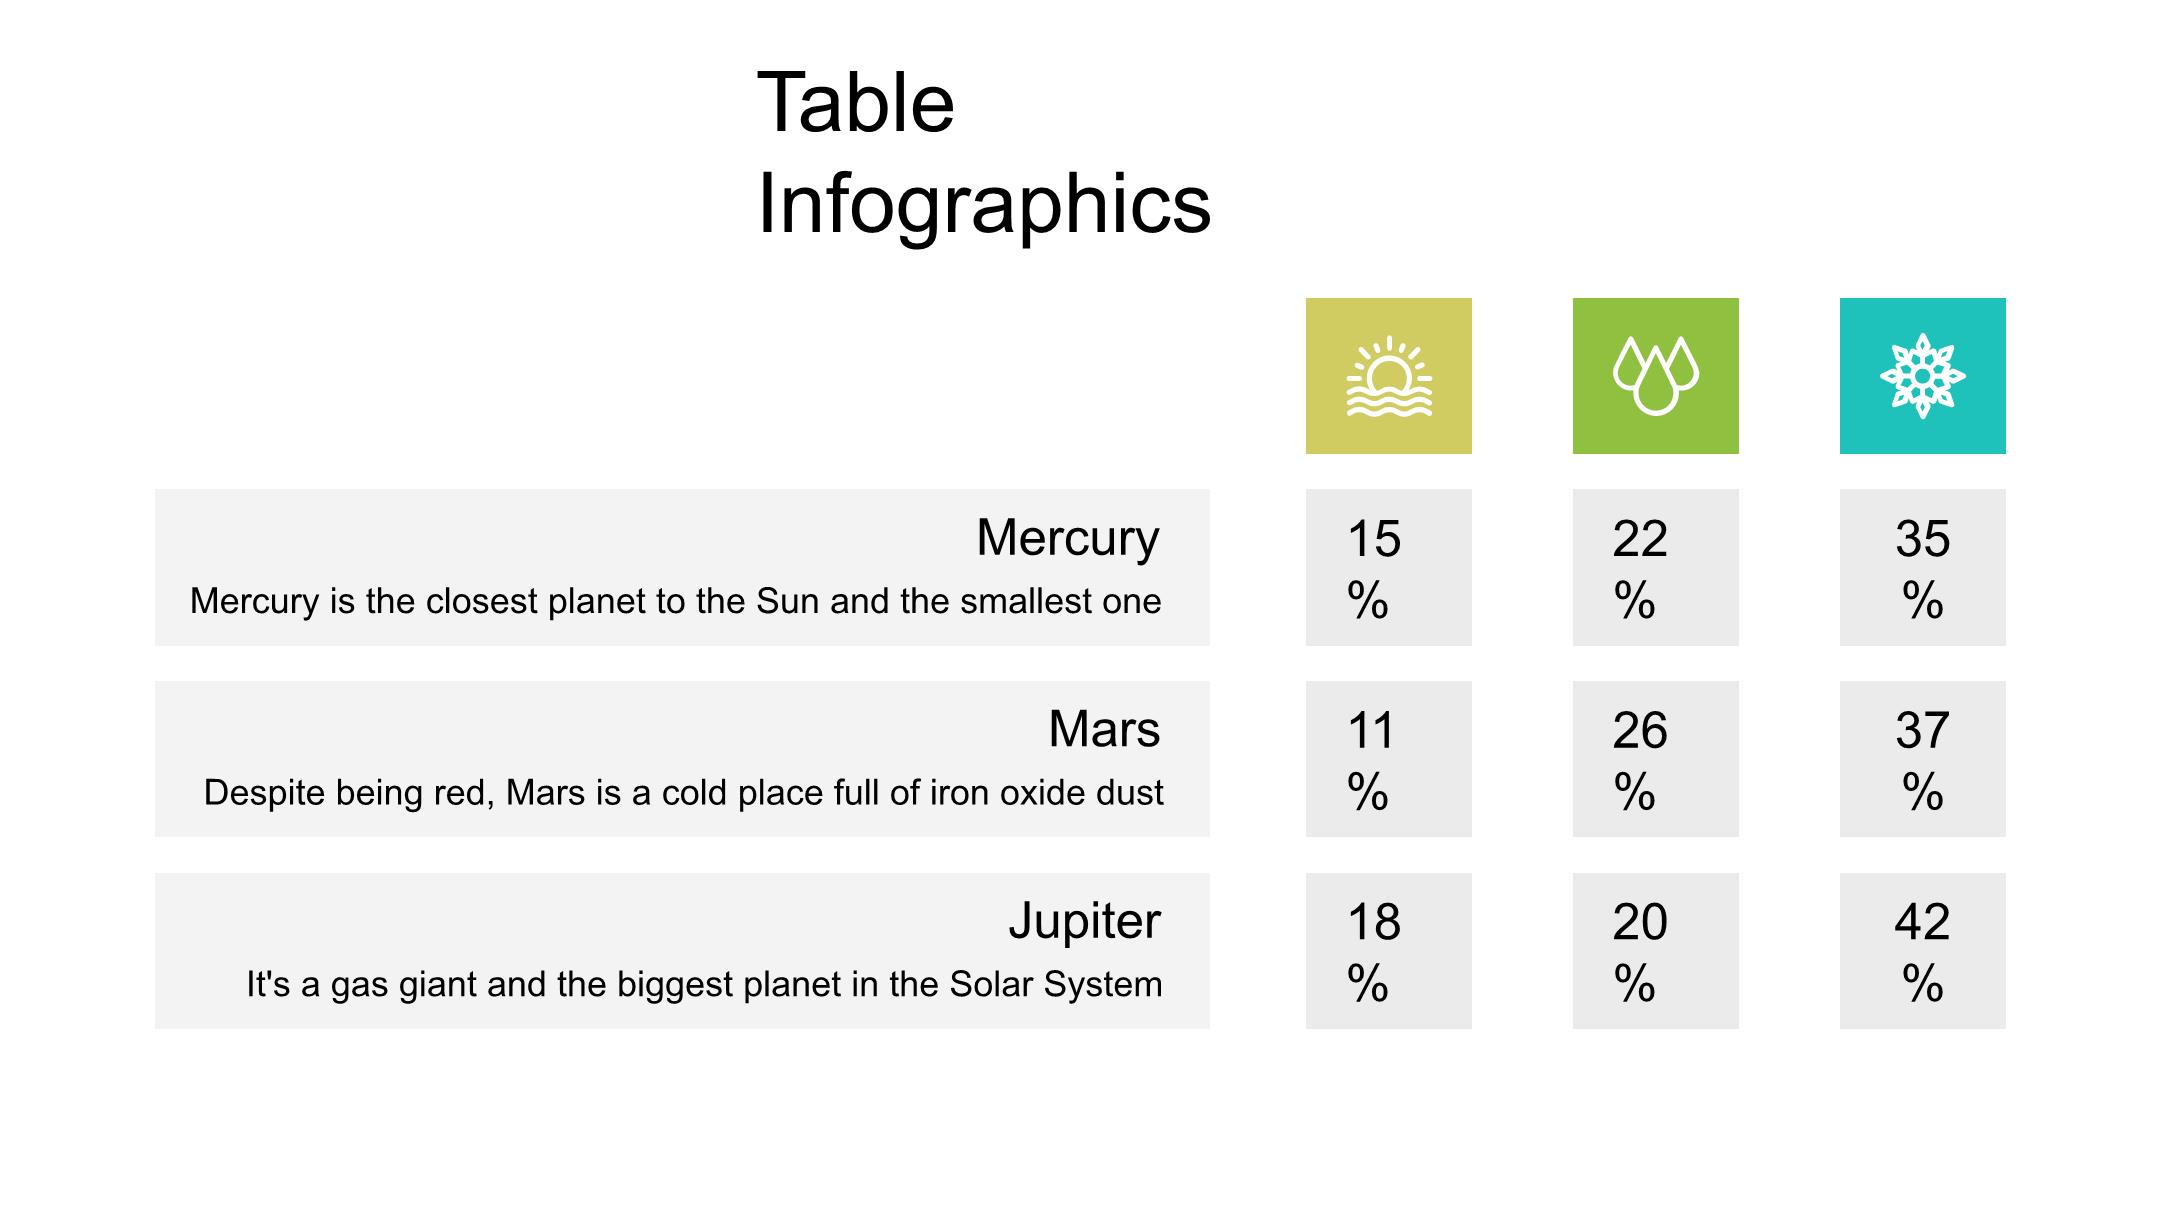
Task: Click the 20% cell in Jupiter row
Action: pos(1655,951)
